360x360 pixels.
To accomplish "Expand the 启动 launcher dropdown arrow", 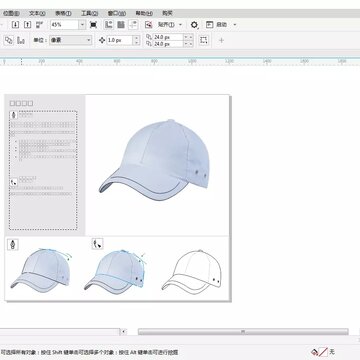I will (x=235, y=25).
